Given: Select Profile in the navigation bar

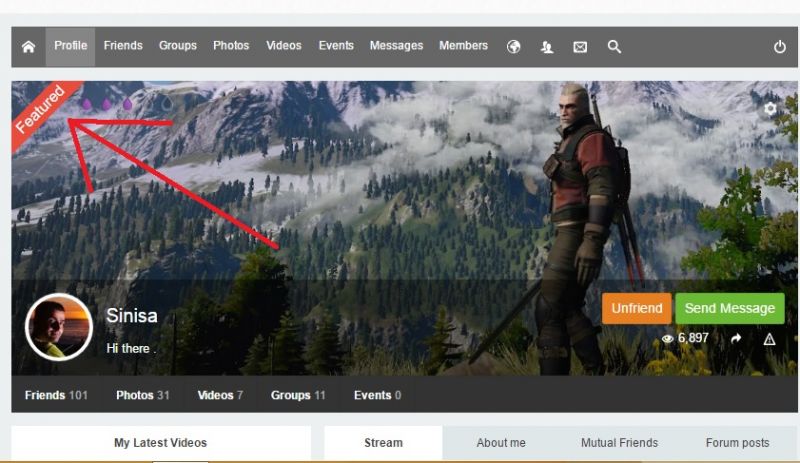Looking at the screenshot, I should [x=70, y=46].
